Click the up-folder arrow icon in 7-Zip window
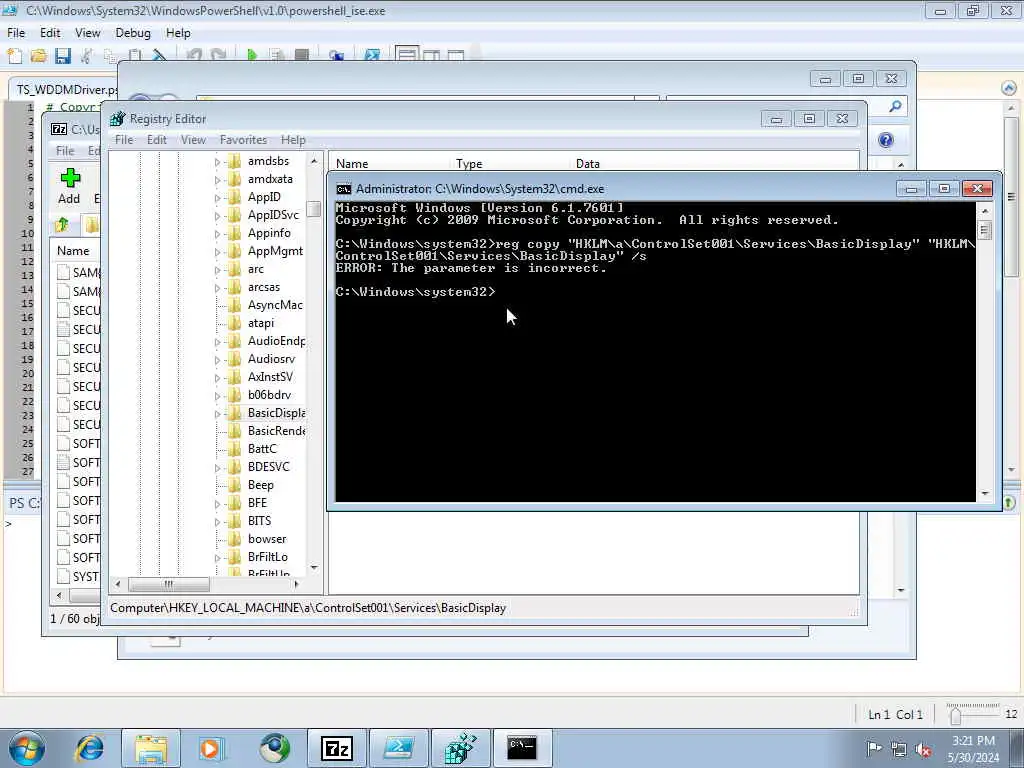 tap(63, 225)
